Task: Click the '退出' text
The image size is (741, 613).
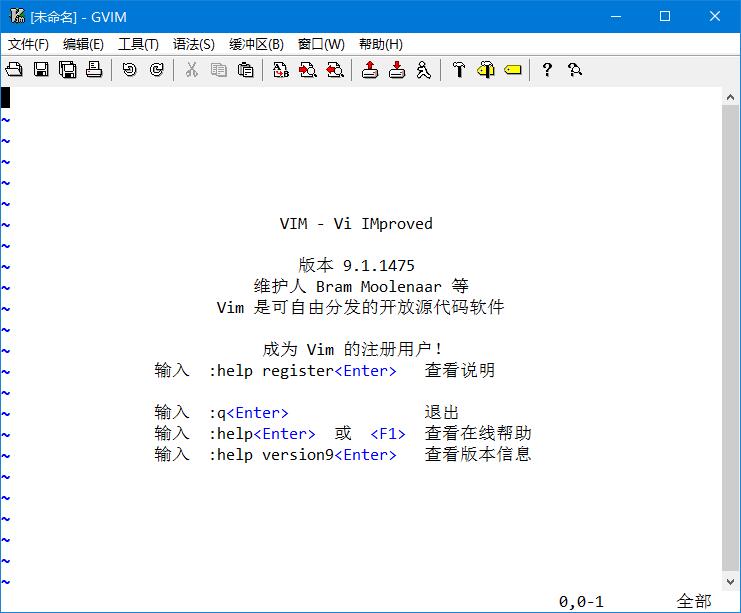Action: click(x=442, y=413)
